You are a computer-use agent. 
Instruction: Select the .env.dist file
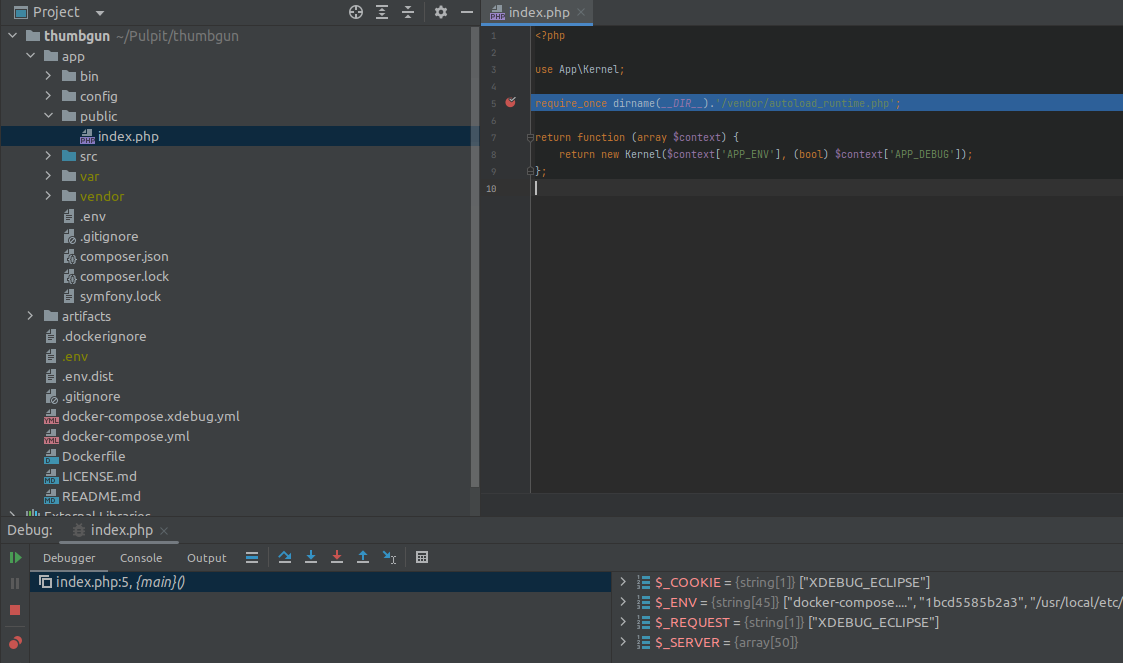(87, 377)
